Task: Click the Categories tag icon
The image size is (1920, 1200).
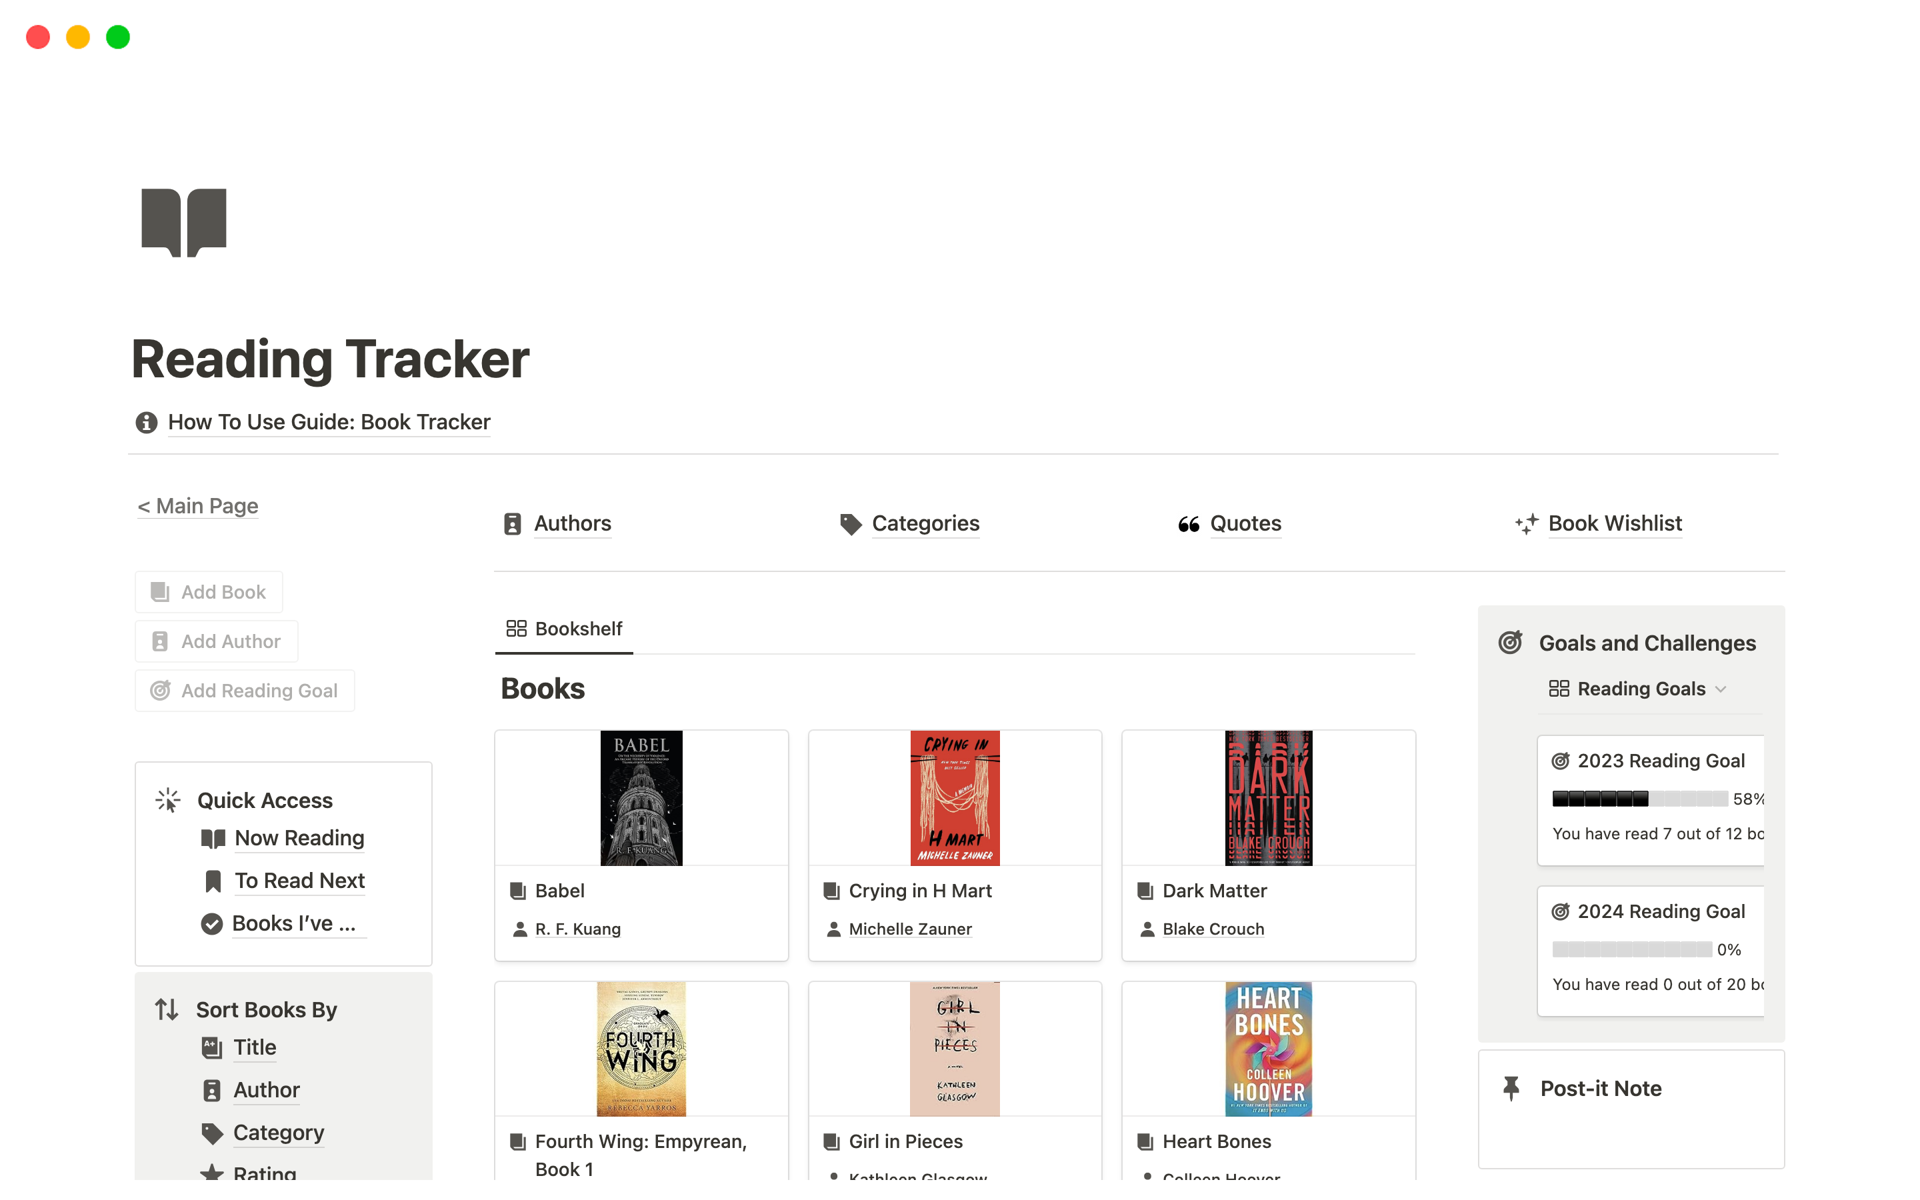Action: tap(850, 524)
